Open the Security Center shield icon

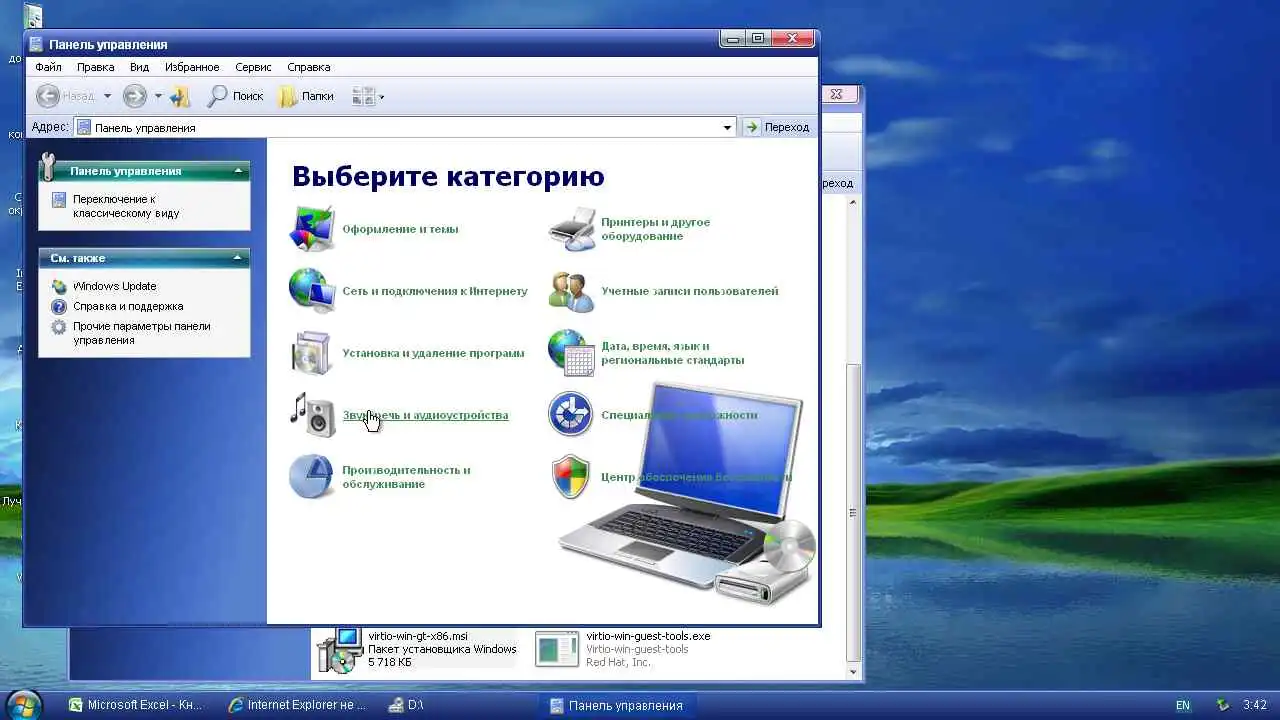571,477
